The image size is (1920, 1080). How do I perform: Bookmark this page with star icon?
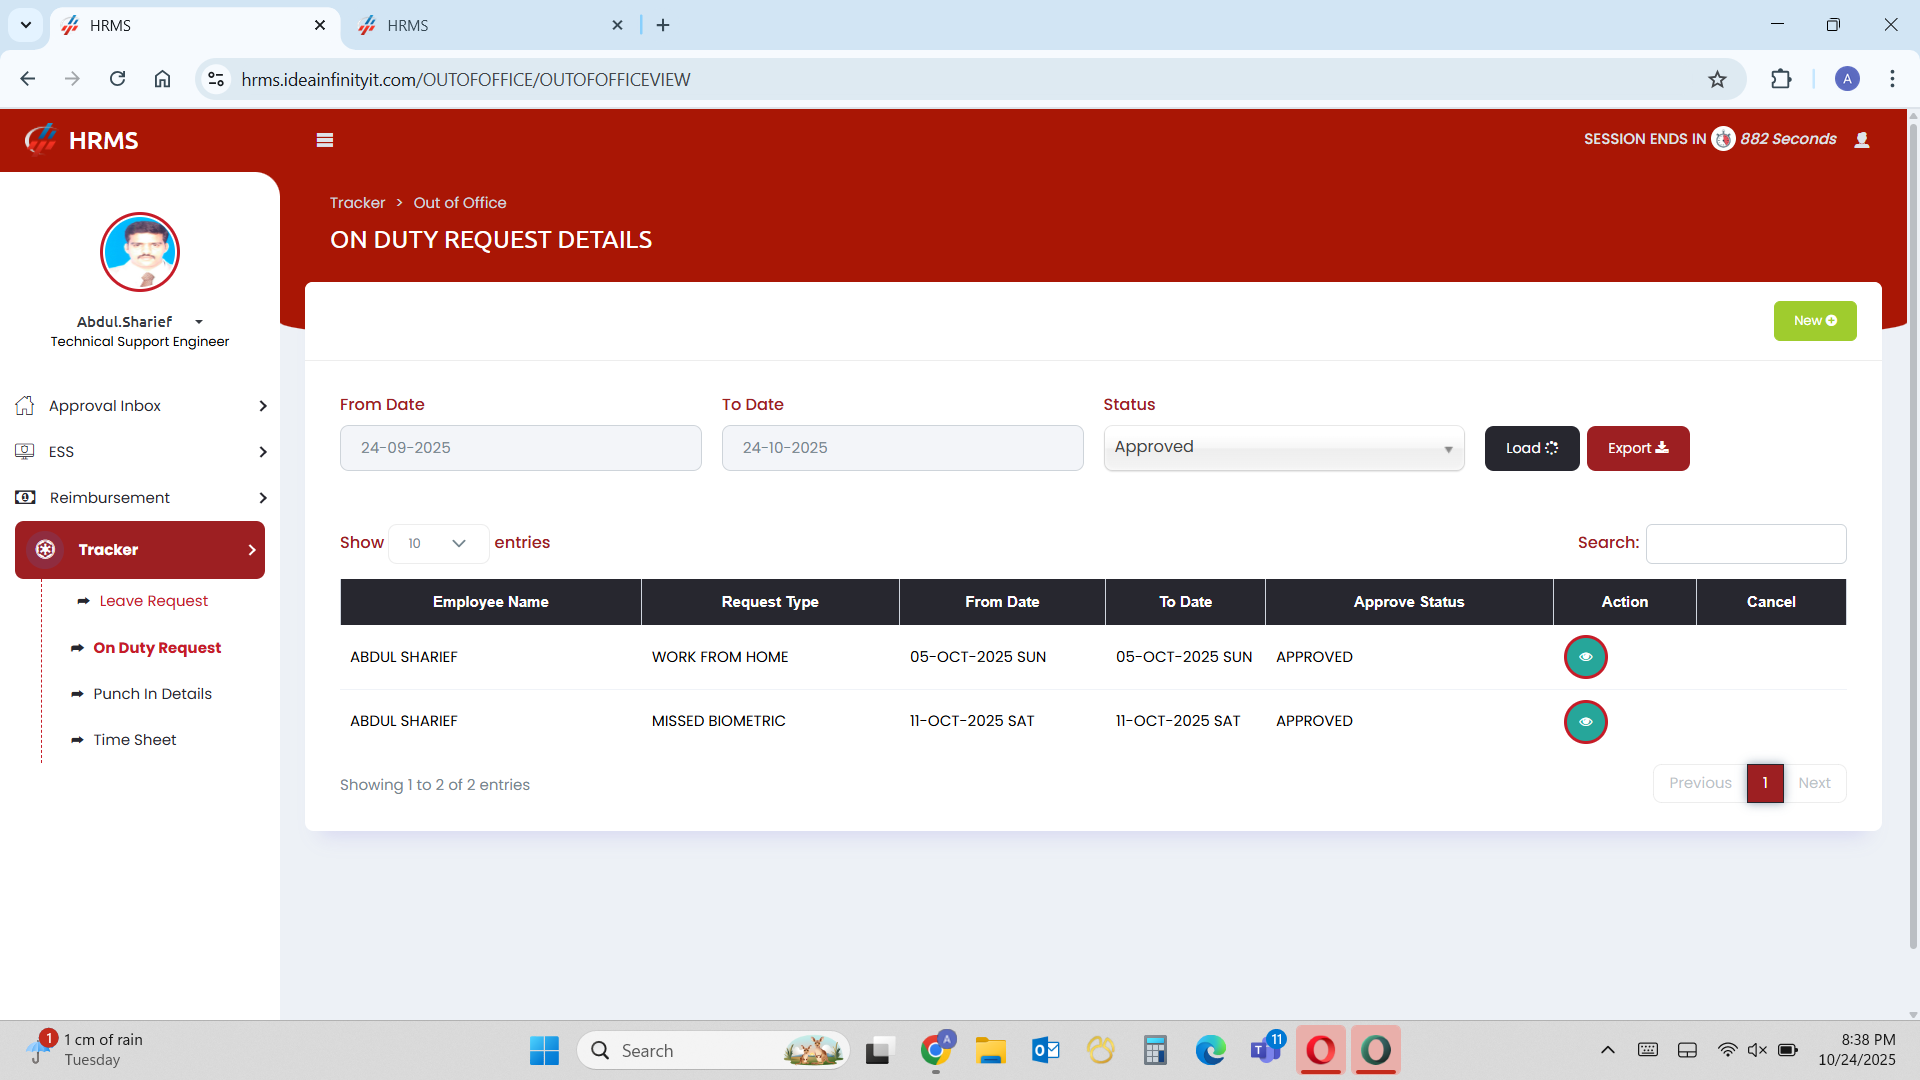coord(1717,79)
